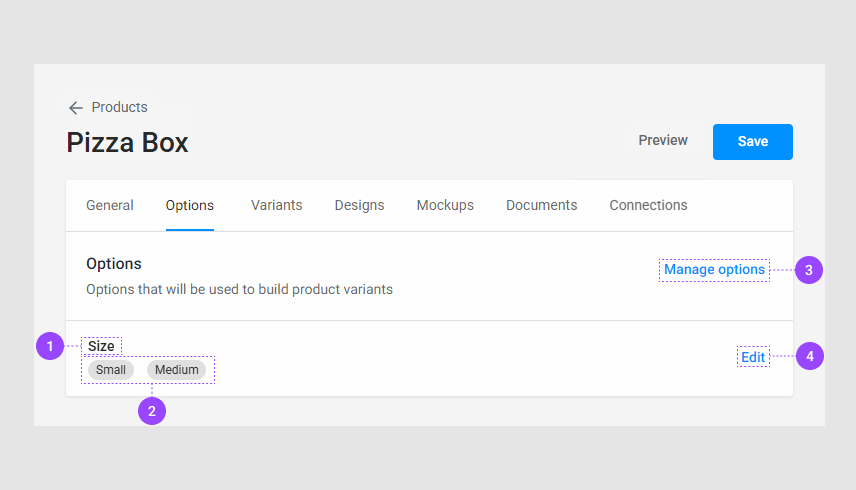Click the back arrow icon beside Products
856x490 pixels.
pos(76,108)
